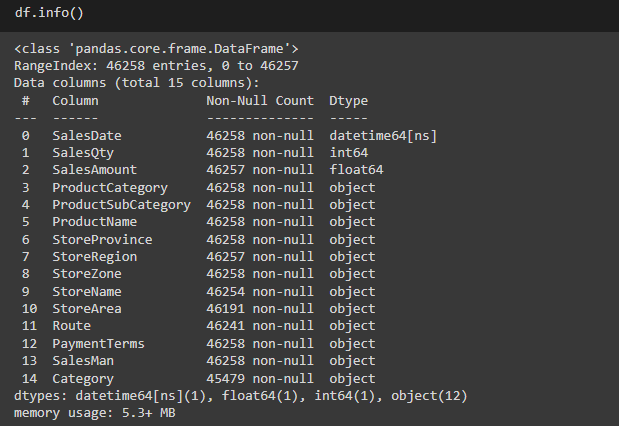Click the RangeIndex 46258 entries line
Viewport: 619px width, 426px height.
coord(156,66)
